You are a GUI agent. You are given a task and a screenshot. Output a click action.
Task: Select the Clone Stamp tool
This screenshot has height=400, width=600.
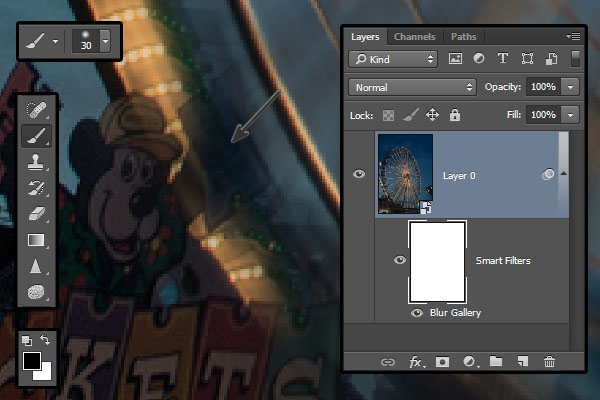pos(36,162)
